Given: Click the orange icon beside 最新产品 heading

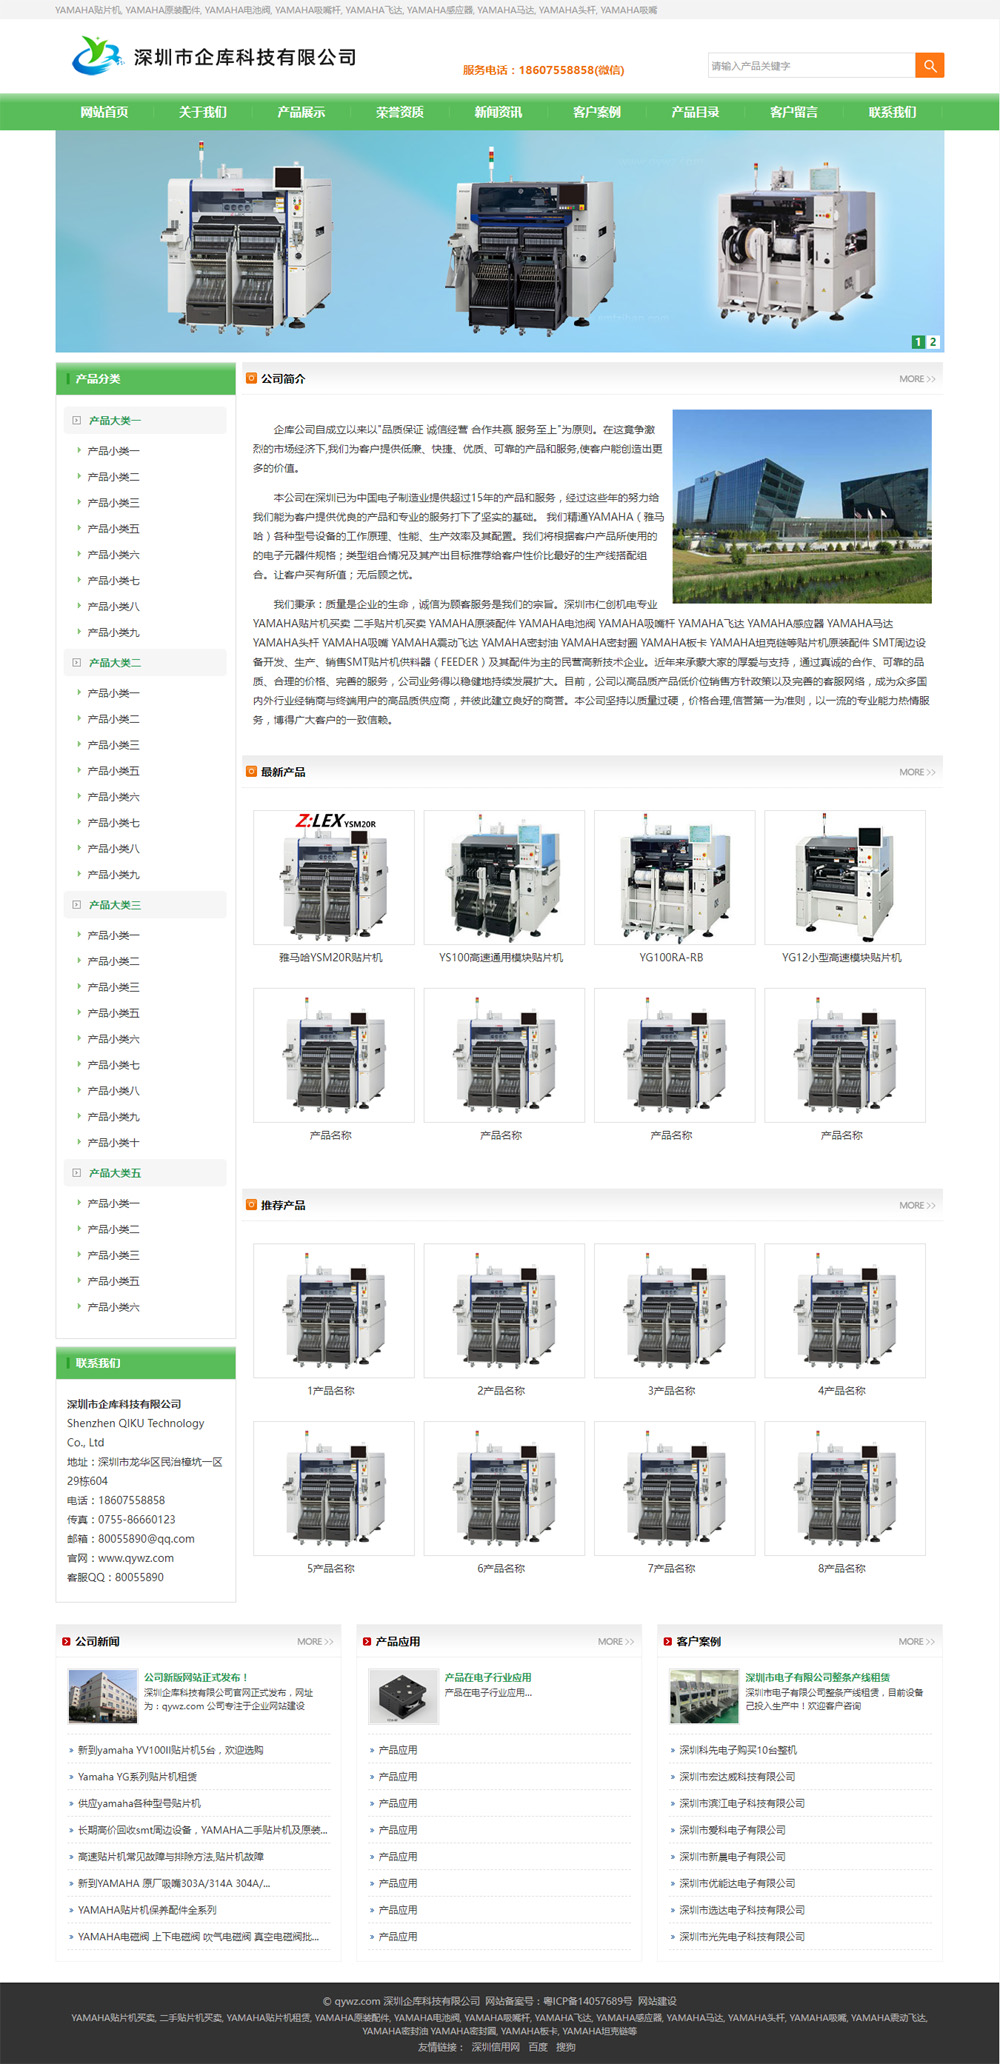Looking at the screenshot, I should (251, 771).
